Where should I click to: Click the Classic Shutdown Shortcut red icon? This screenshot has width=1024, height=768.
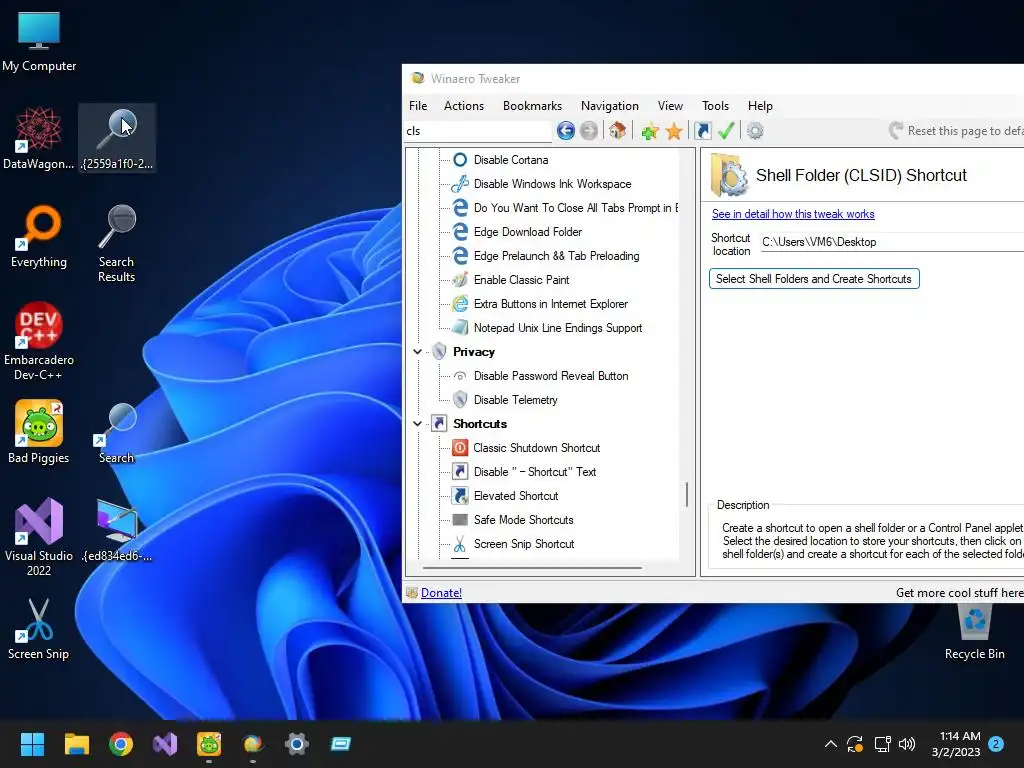pyautogui.click(x=460, y=448)
